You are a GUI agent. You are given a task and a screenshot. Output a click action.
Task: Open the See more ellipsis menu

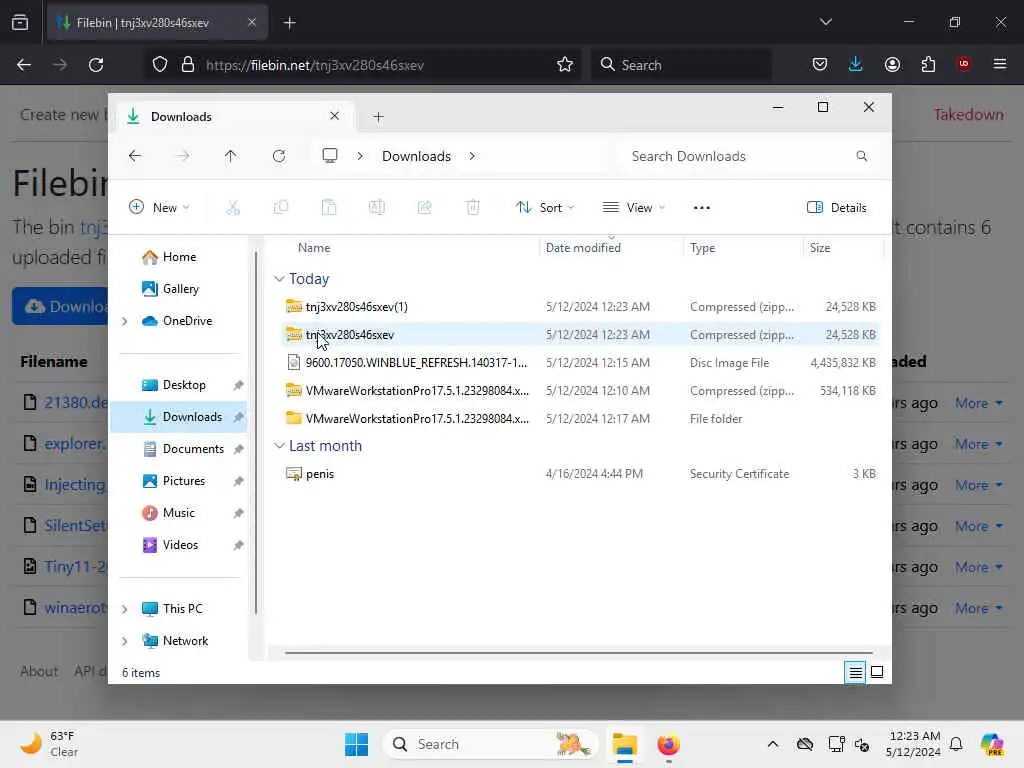click(701, 208)
